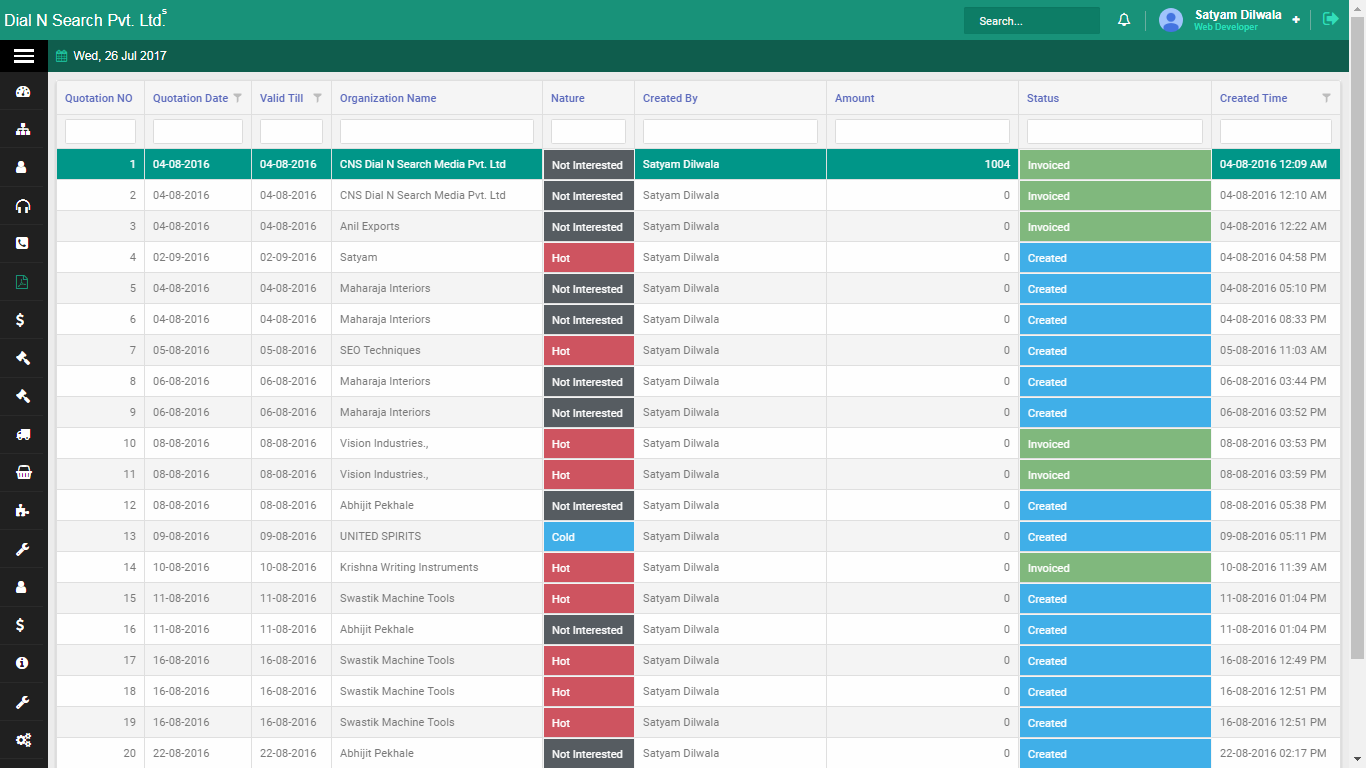Click created time 09-08-2016 05:11 PM

(1274, 537)
